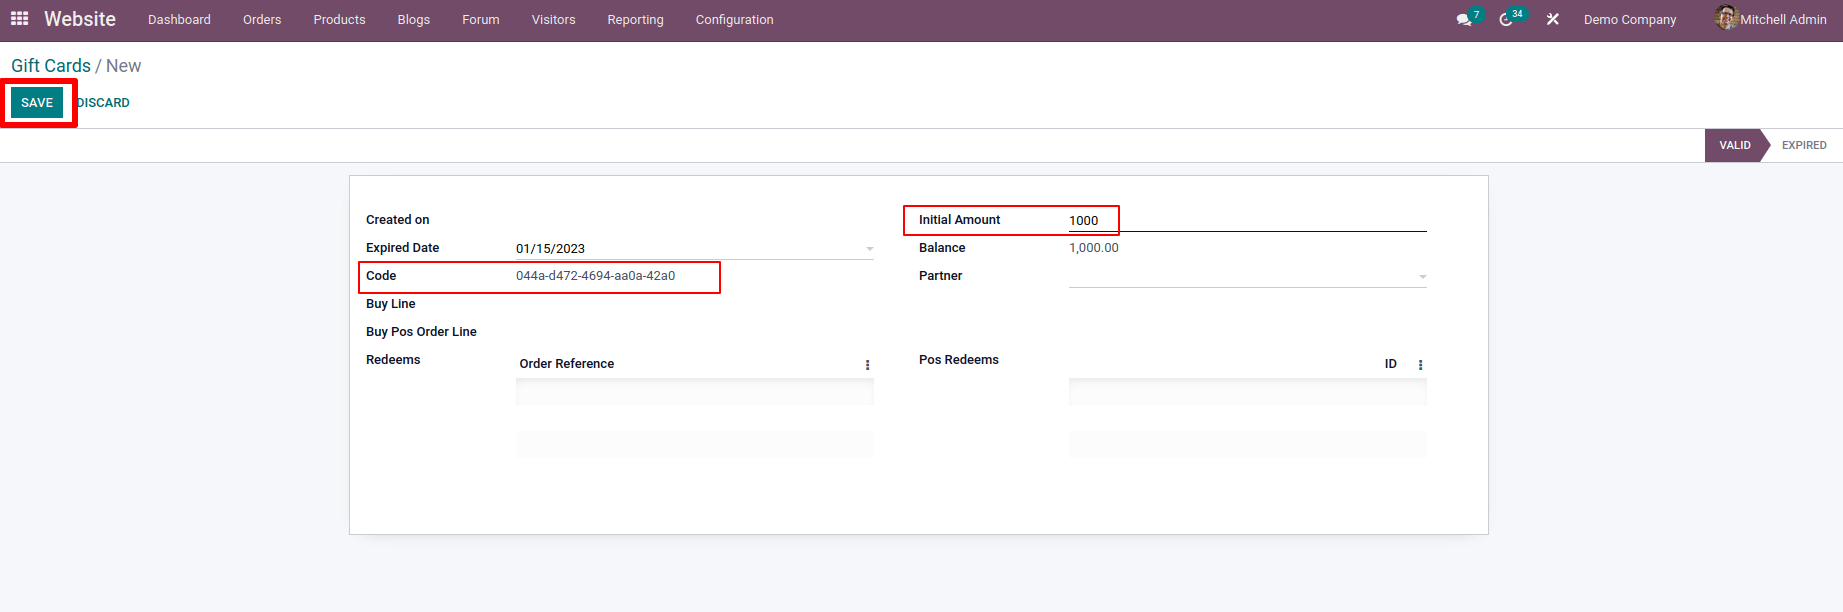The image size is (1843, 612).
Task: Open the activities clock icon
Action: click(1506, 20)
